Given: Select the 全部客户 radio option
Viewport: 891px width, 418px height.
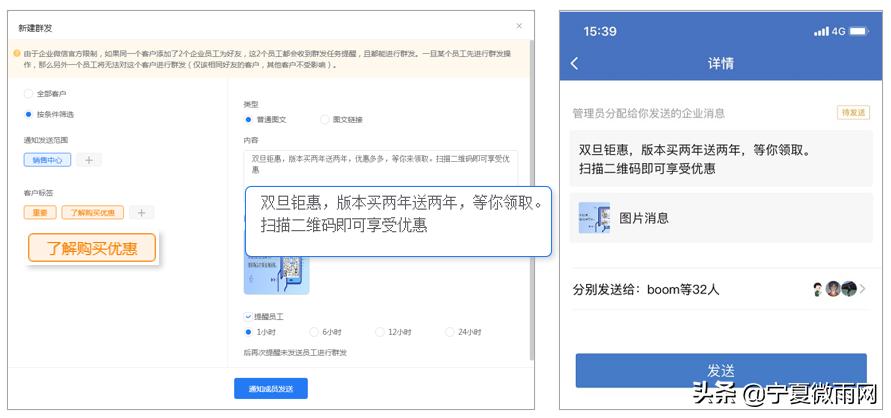Looking at the screenshot, I should pos(28,94).
